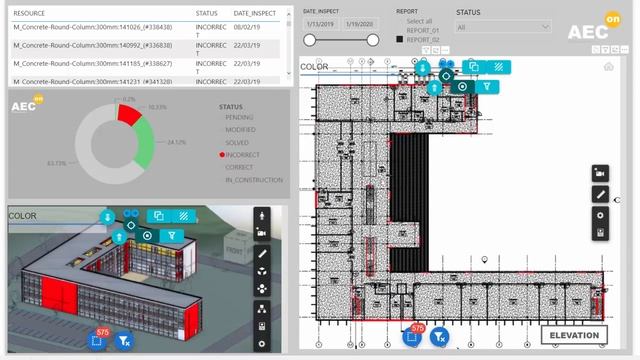Open properties panel icon in 3D viewer

pyautogui.click(x=262, y=326)
